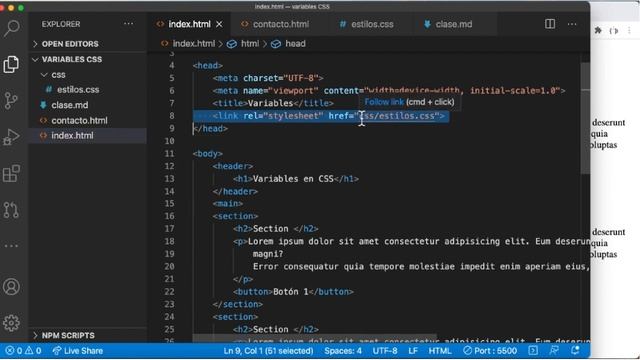Click the status bar icon right of Port 5500
This screenshot has height=360, width=640.
pyautogui.click(x=533, y=351)
